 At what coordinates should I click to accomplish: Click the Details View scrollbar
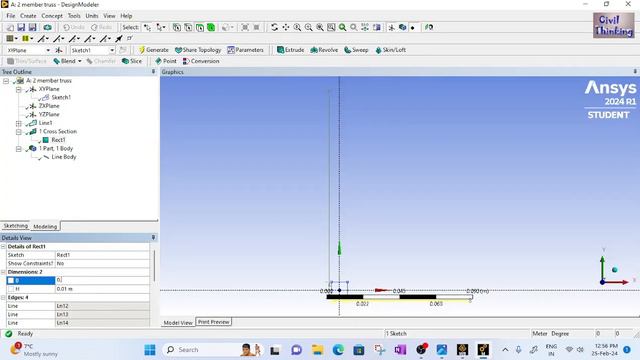point(154,266)
